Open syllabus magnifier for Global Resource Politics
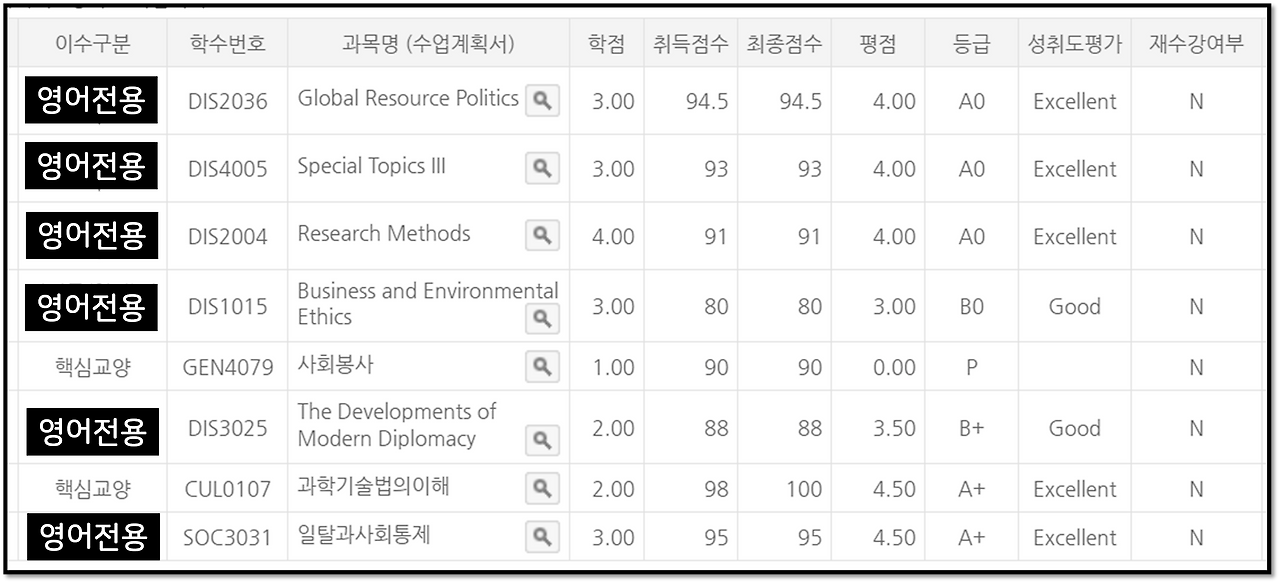Image resolution: width=1280 pixels, height=583 pixels. [542, 100]
